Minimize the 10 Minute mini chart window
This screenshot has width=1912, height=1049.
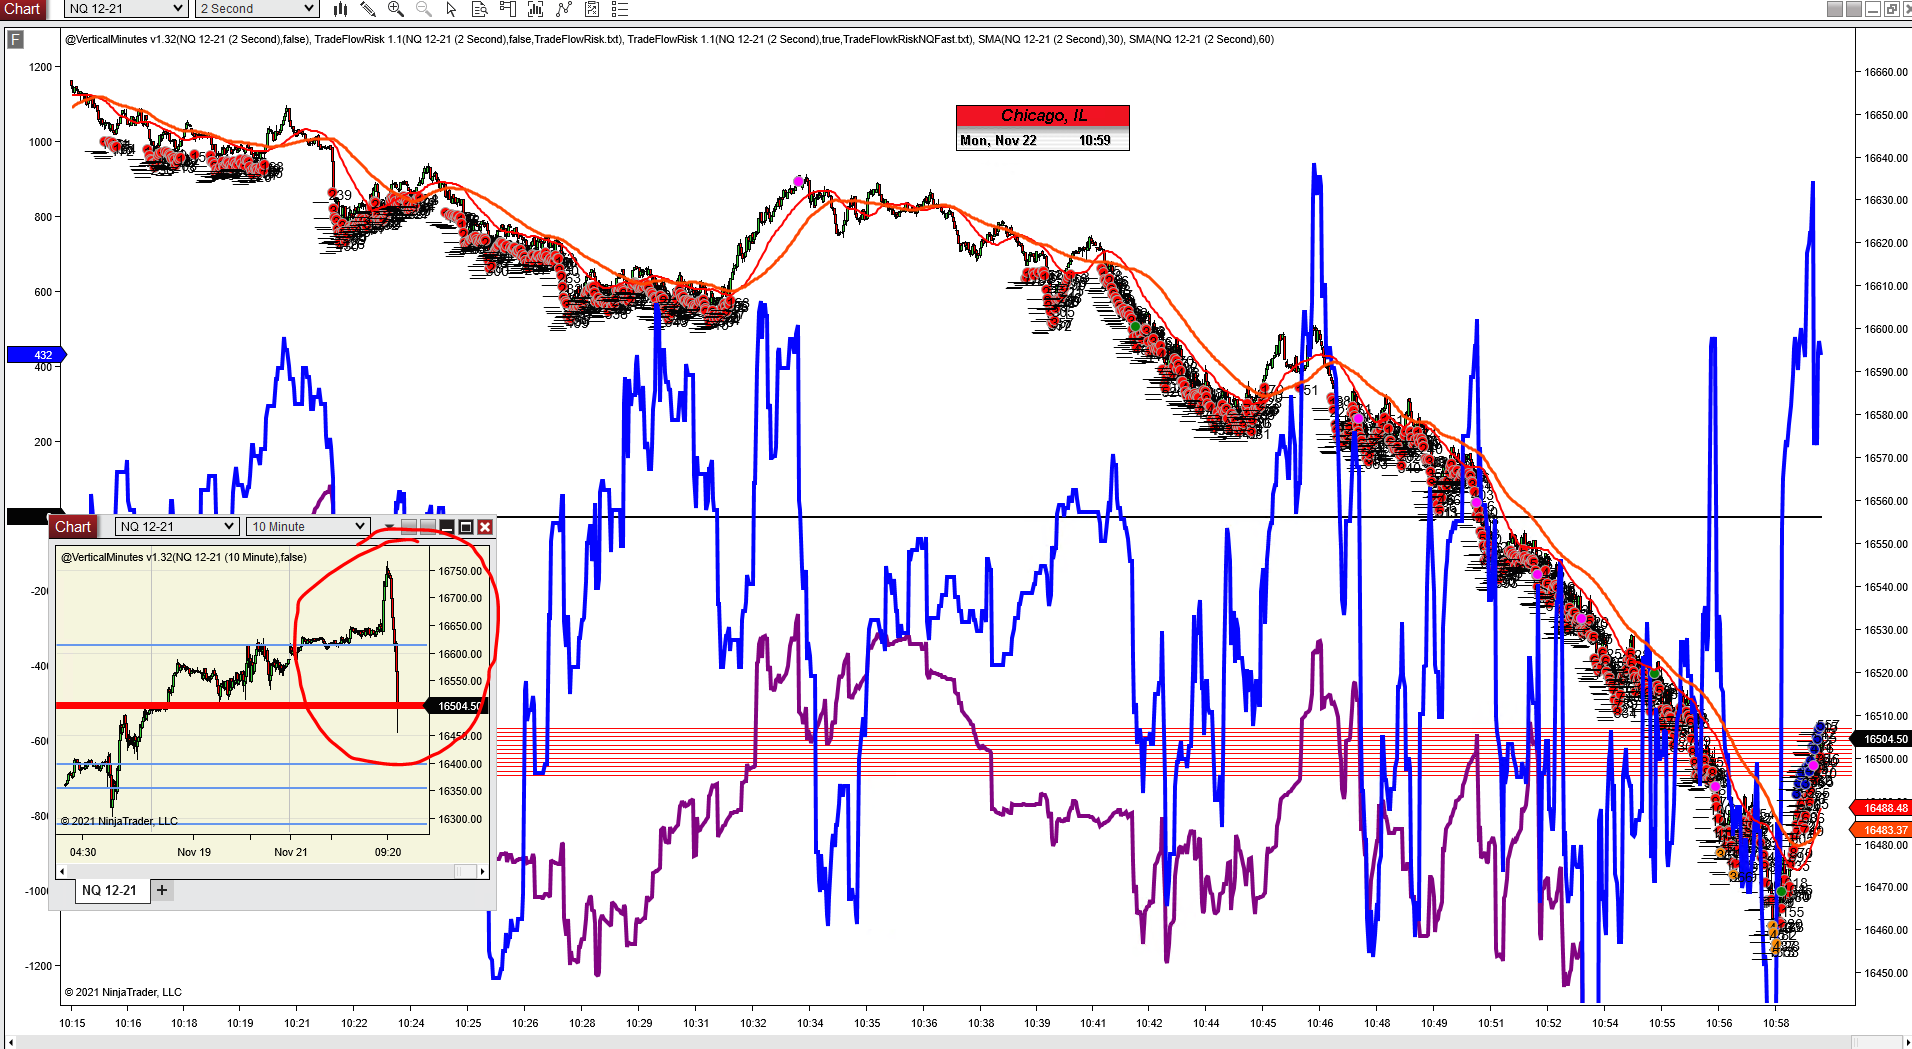pyautogui.click(x=447, y=527)
